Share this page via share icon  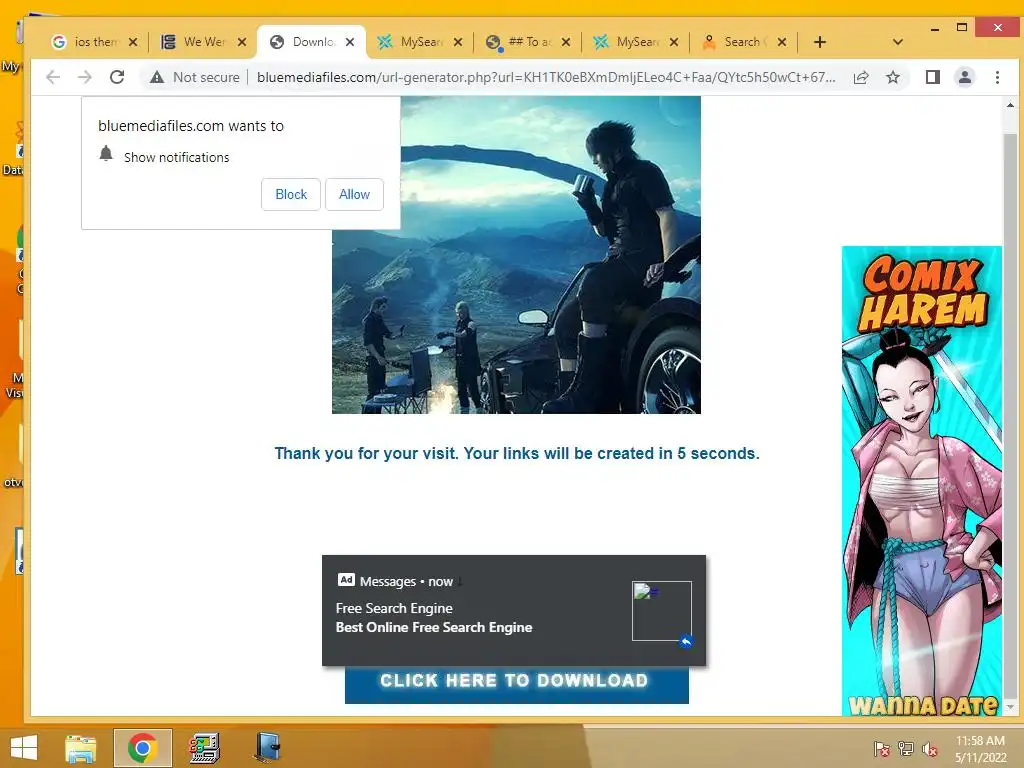[x=861, y=77]
